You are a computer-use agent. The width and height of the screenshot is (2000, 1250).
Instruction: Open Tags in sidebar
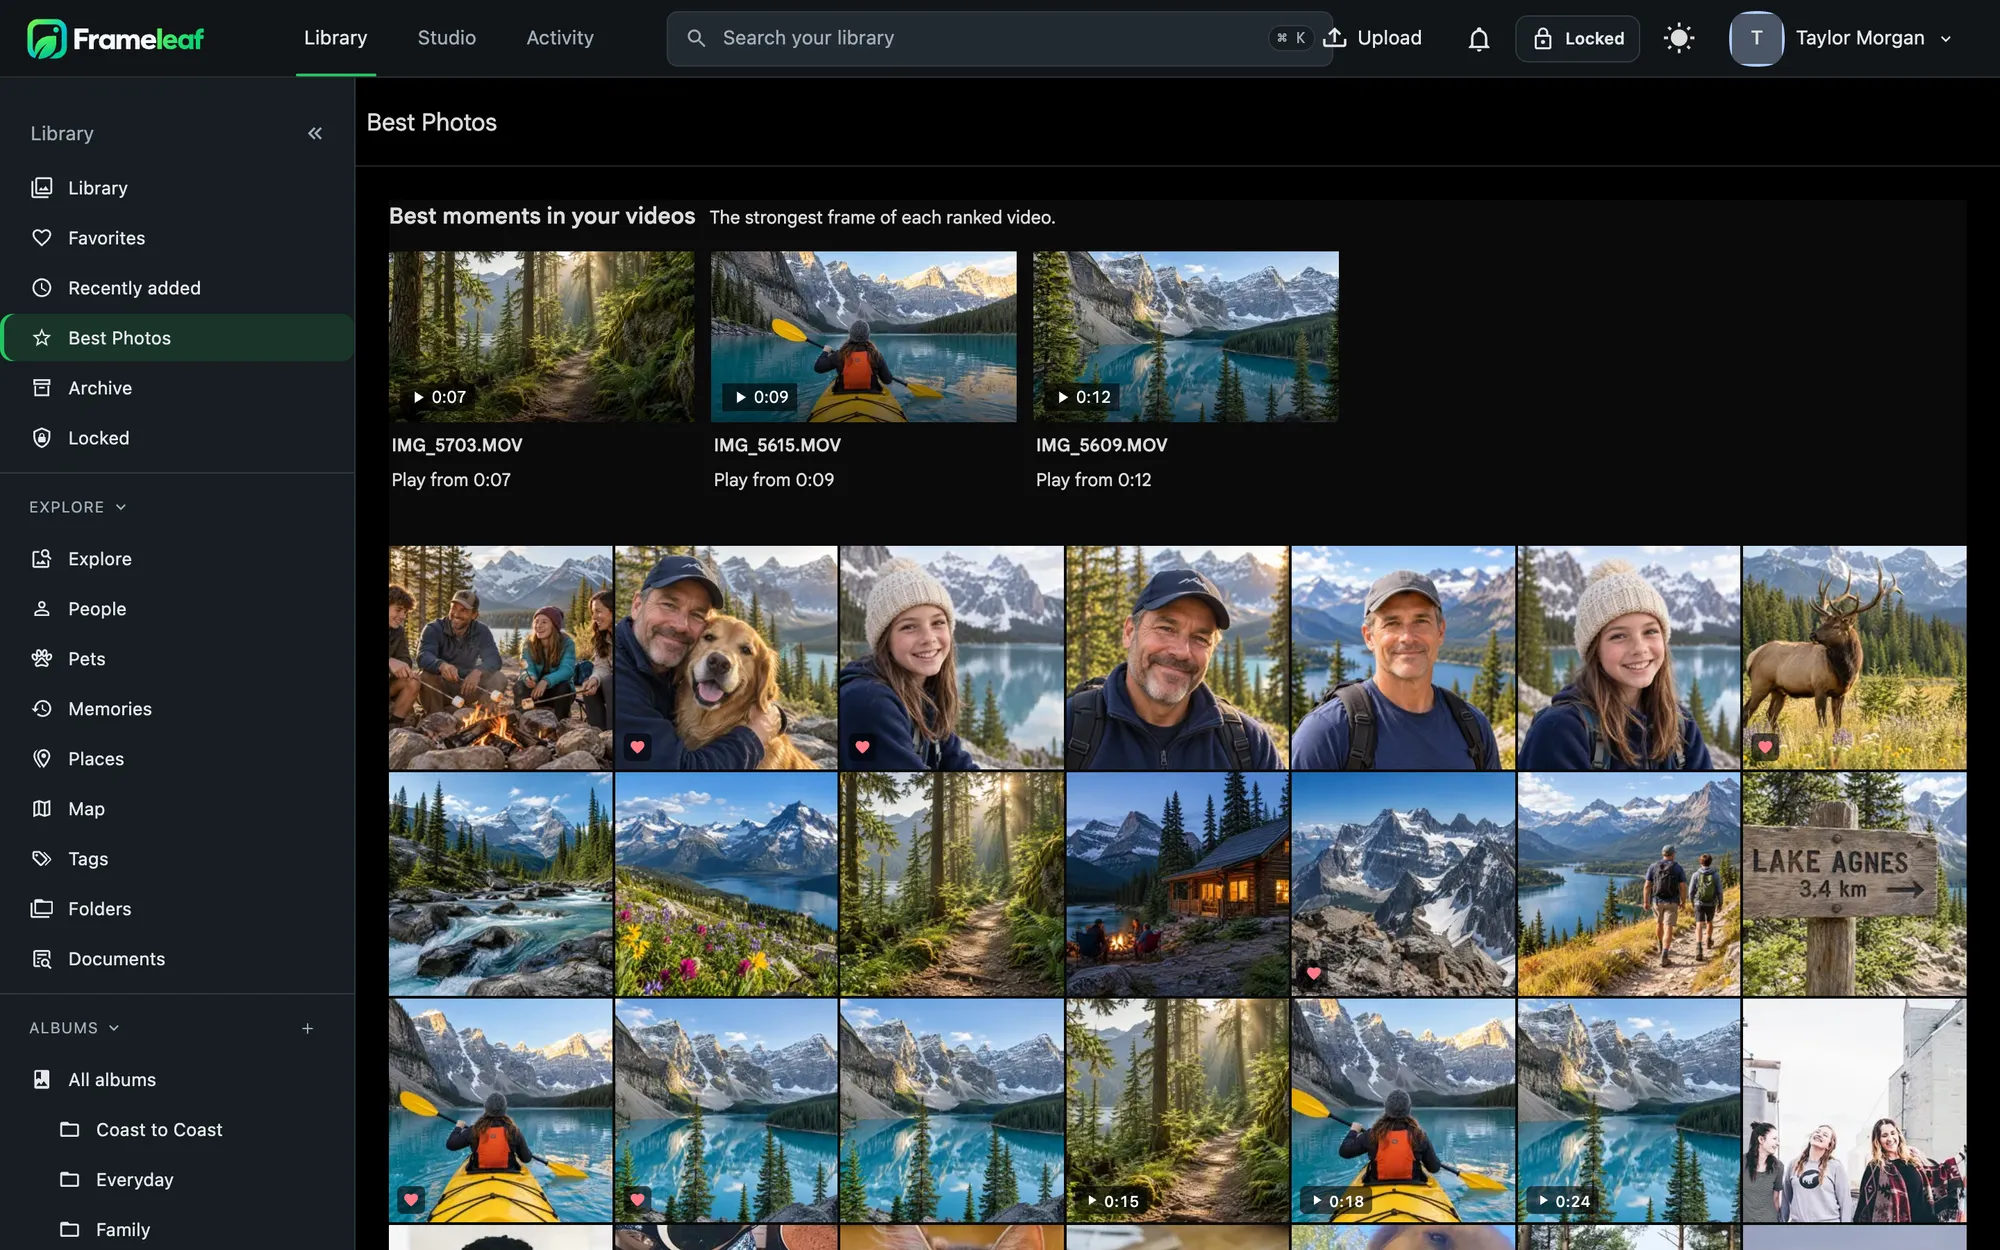[x=177, y=859]
